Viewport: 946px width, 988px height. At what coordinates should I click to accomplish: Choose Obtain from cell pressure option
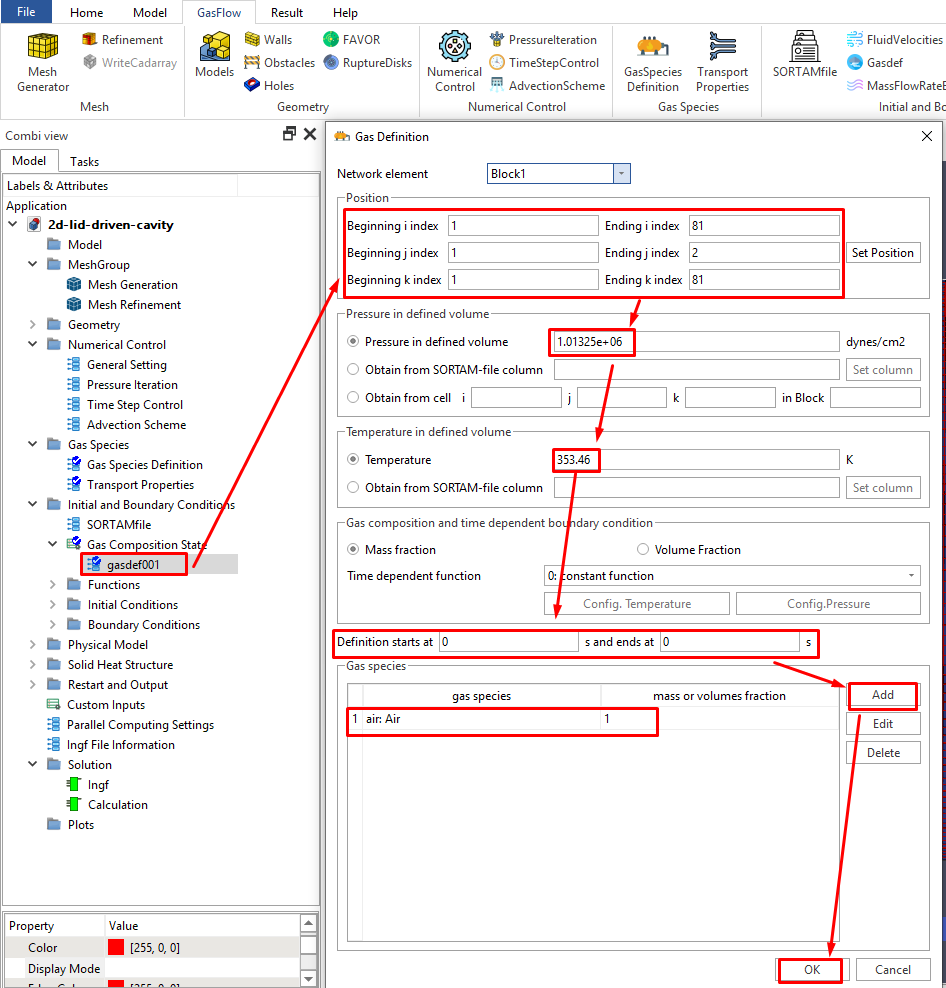tap(353, 398)
